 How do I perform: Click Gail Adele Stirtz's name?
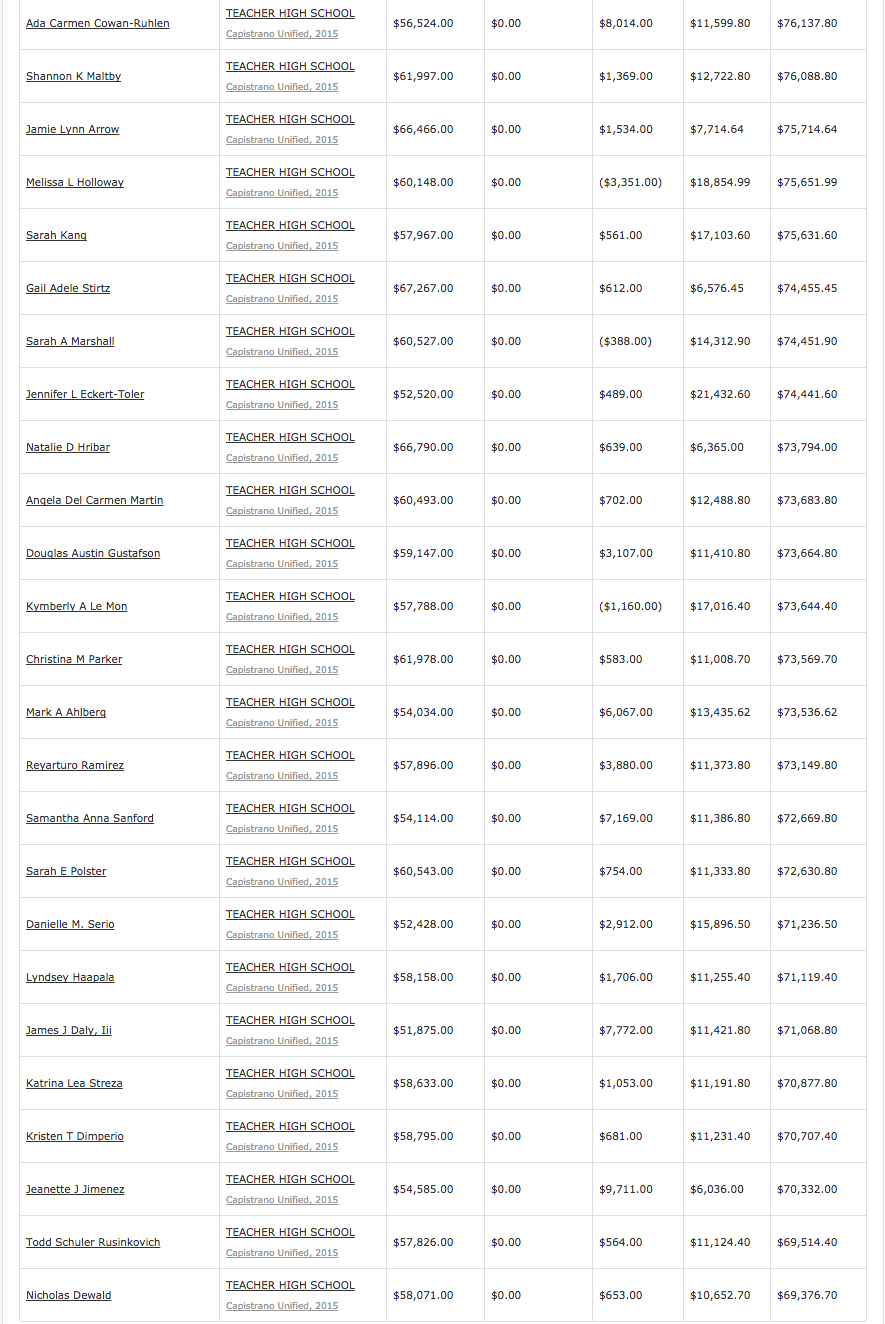pyautogui.click(x=68, y=289)
